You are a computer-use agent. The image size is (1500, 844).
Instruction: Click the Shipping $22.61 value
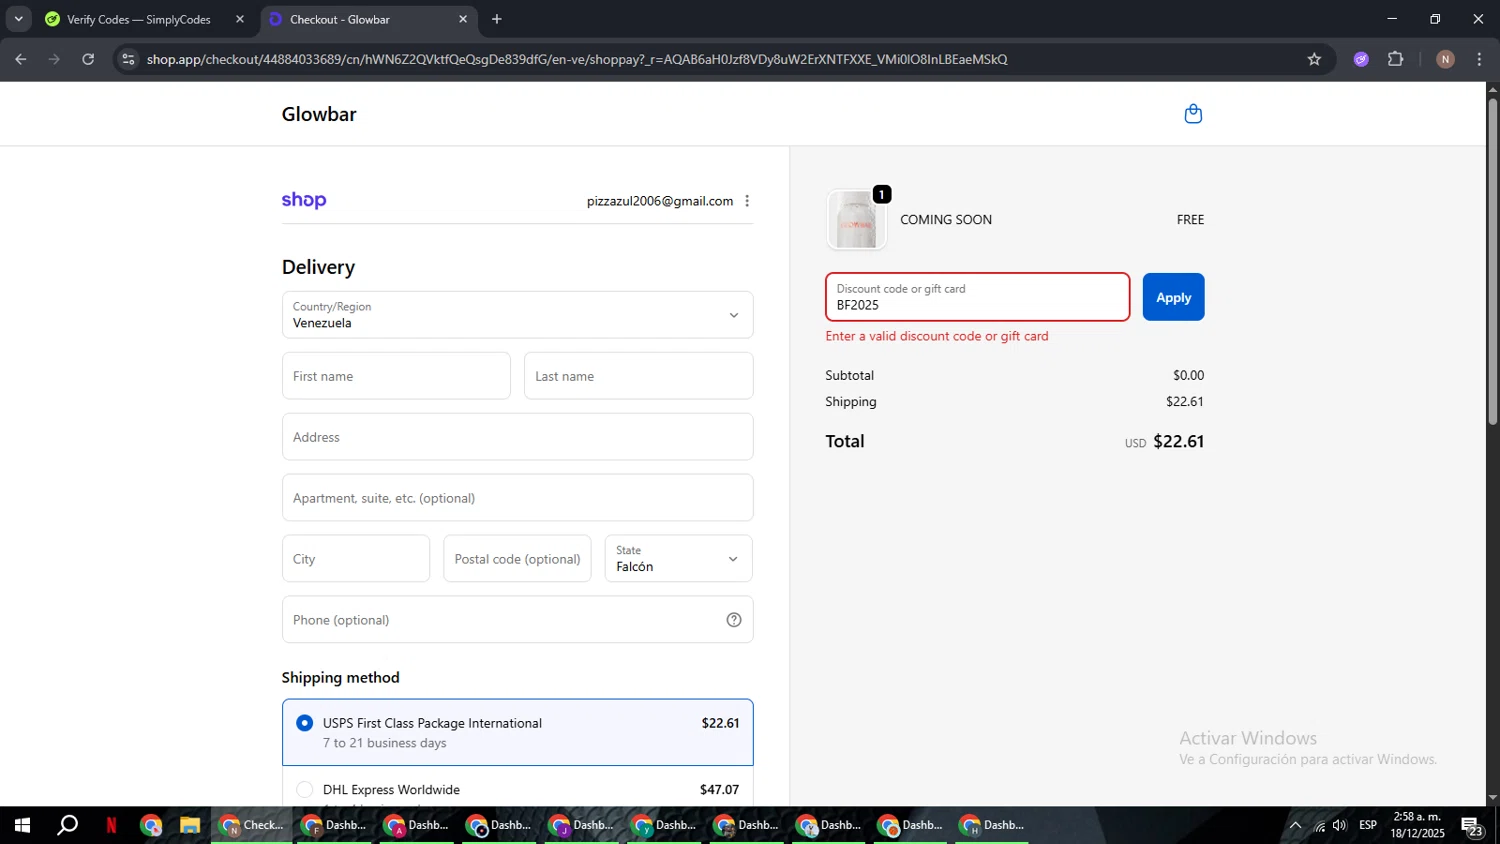click(x=1185, y=401)
